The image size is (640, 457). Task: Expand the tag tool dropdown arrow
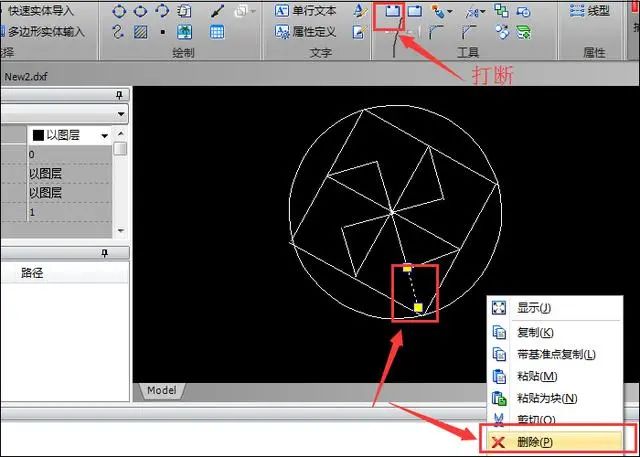450,12
